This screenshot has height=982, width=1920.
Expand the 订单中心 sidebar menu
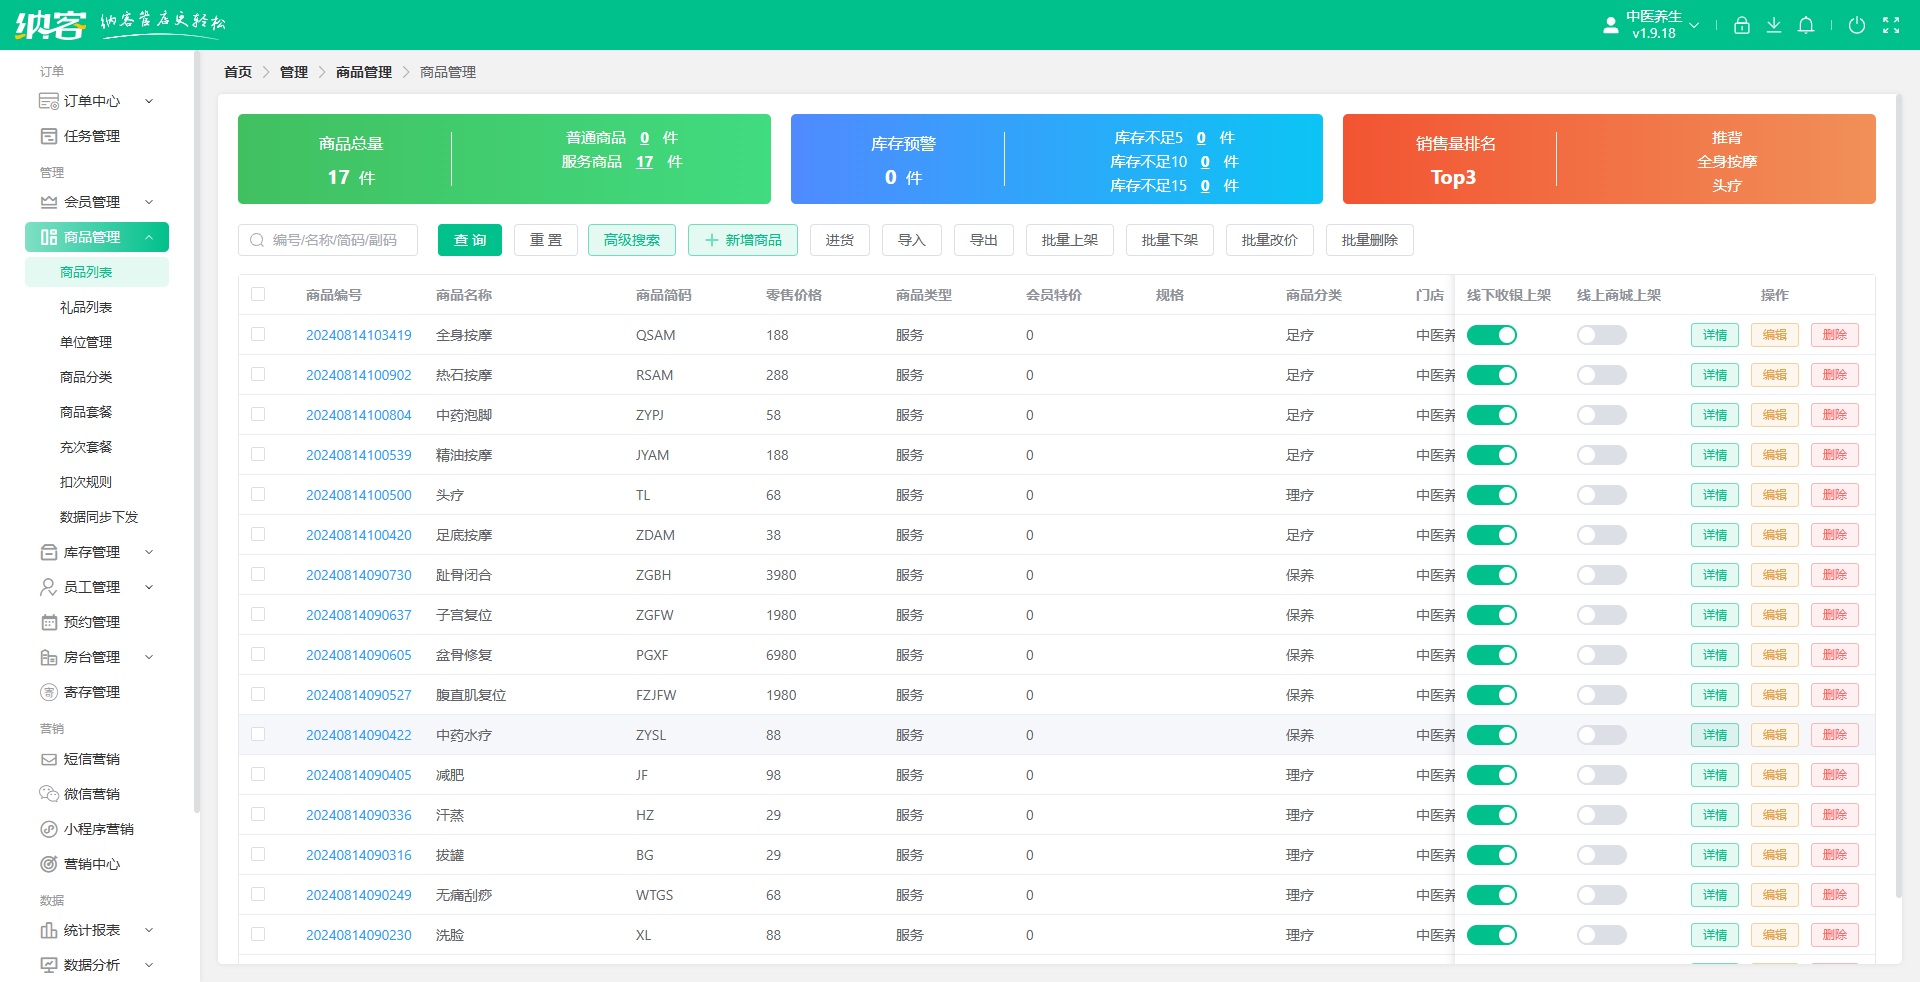(x=149, y=101)
